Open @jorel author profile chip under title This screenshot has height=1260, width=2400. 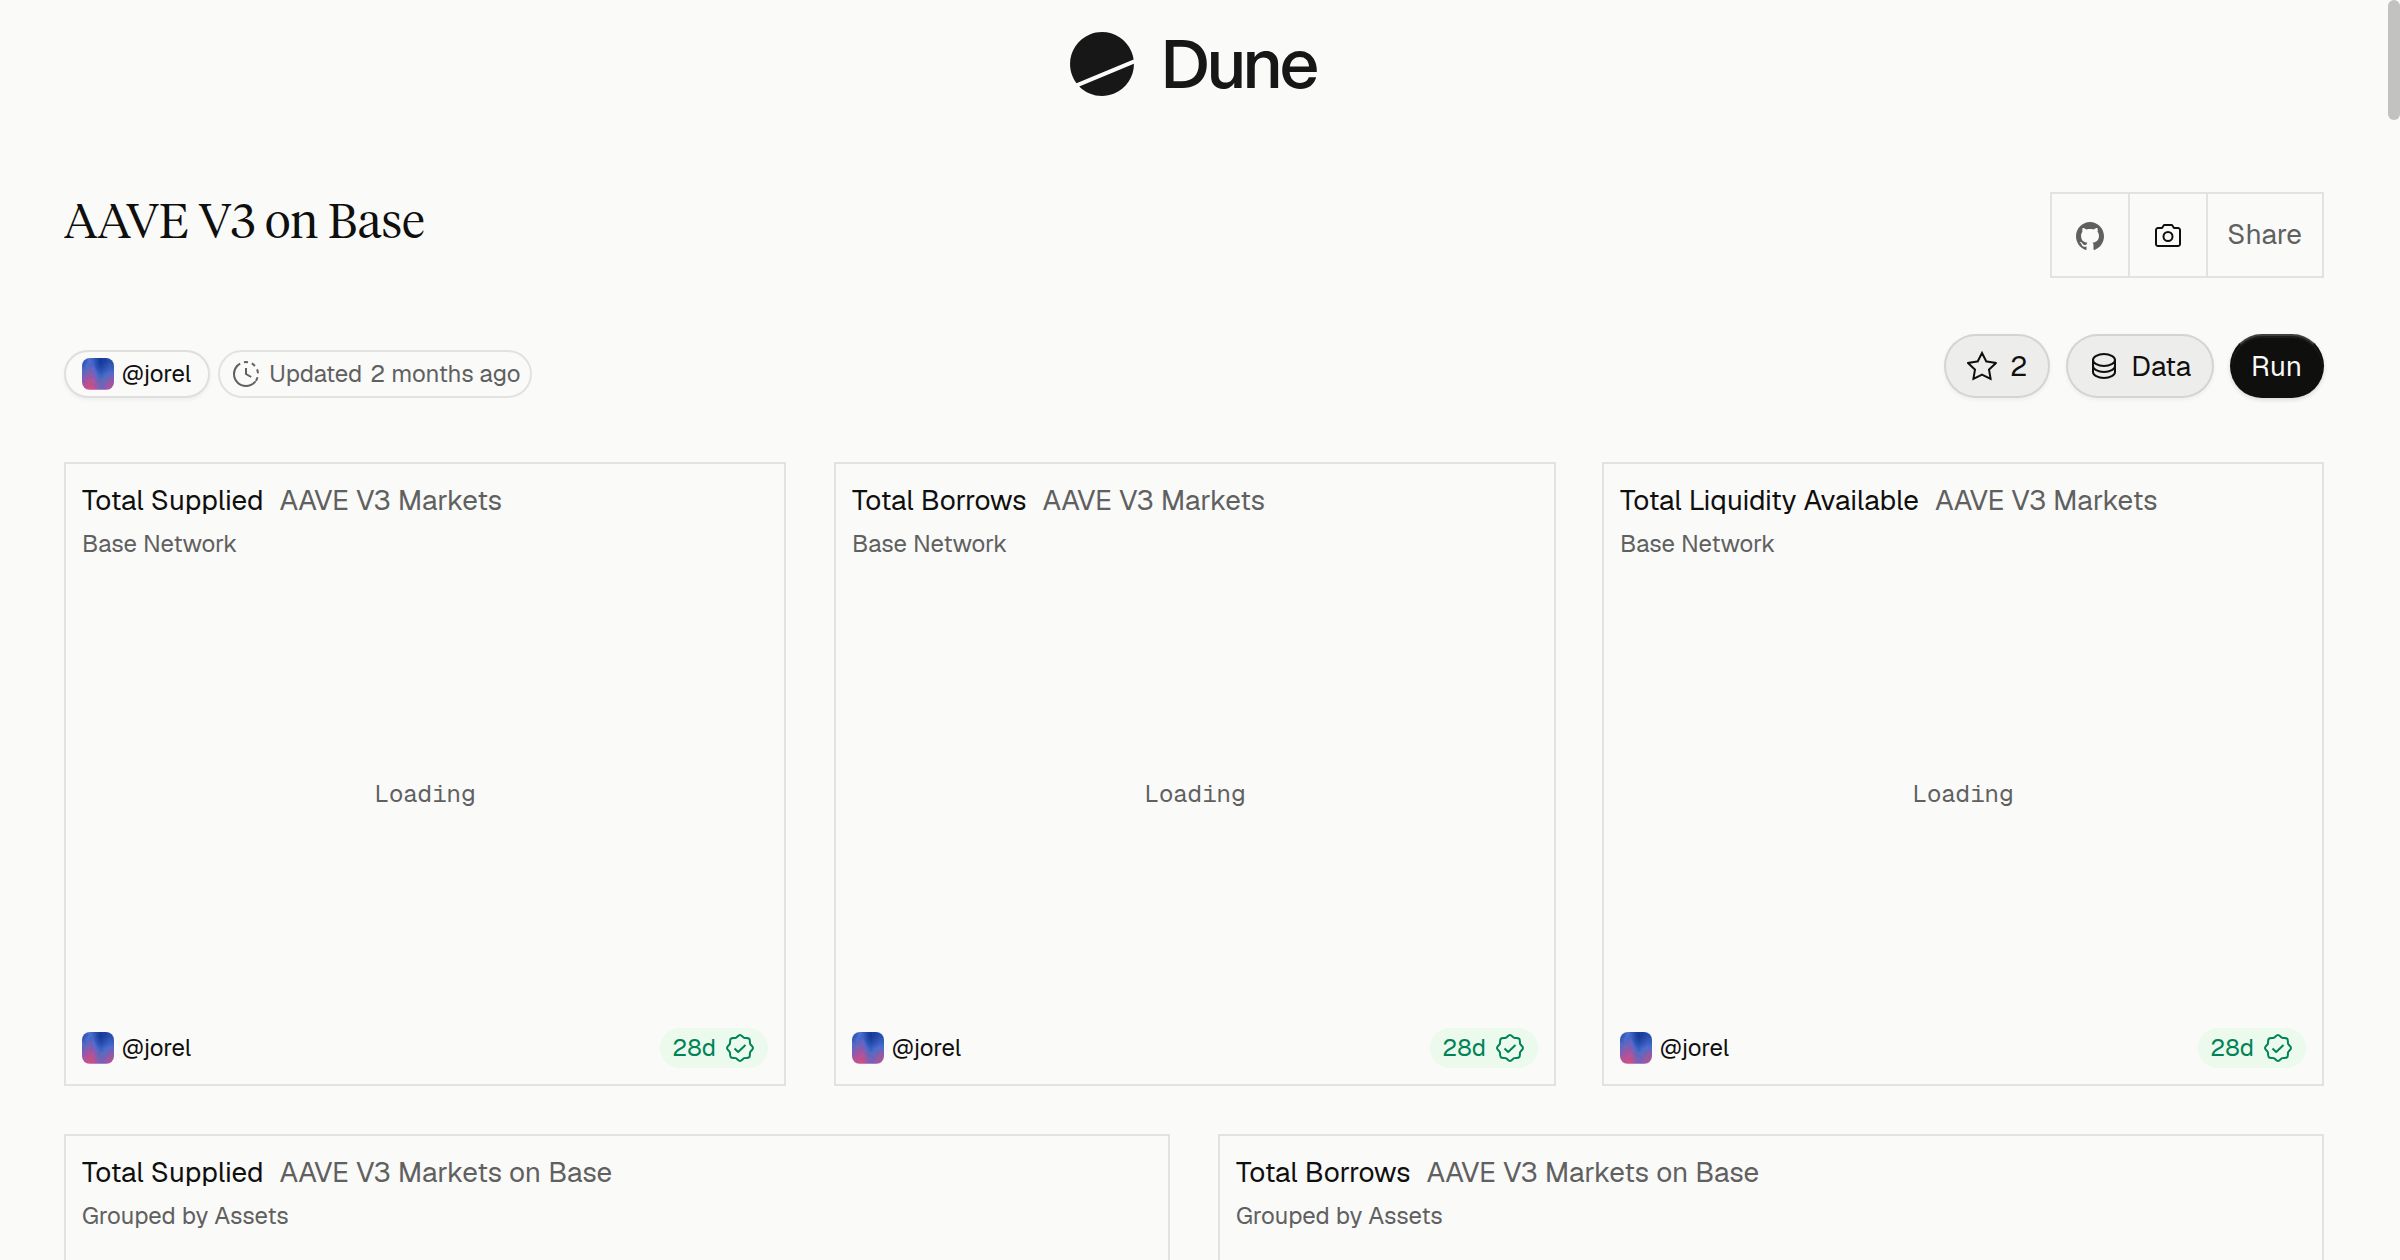pos(137,374)
